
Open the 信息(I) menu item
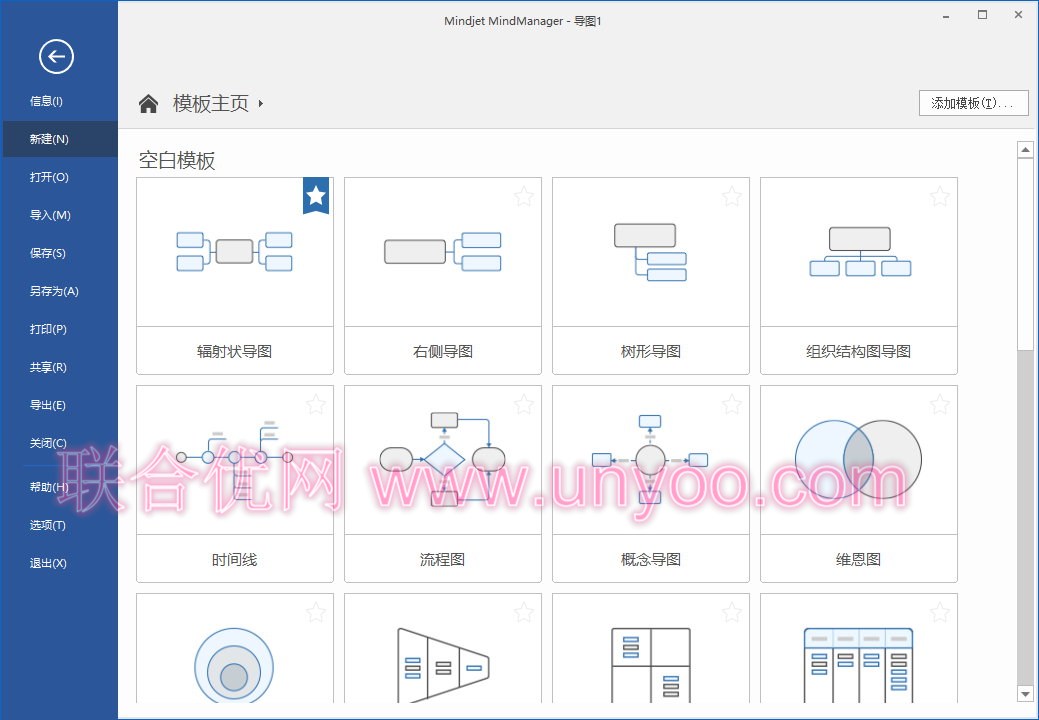[x=59, y=101]
